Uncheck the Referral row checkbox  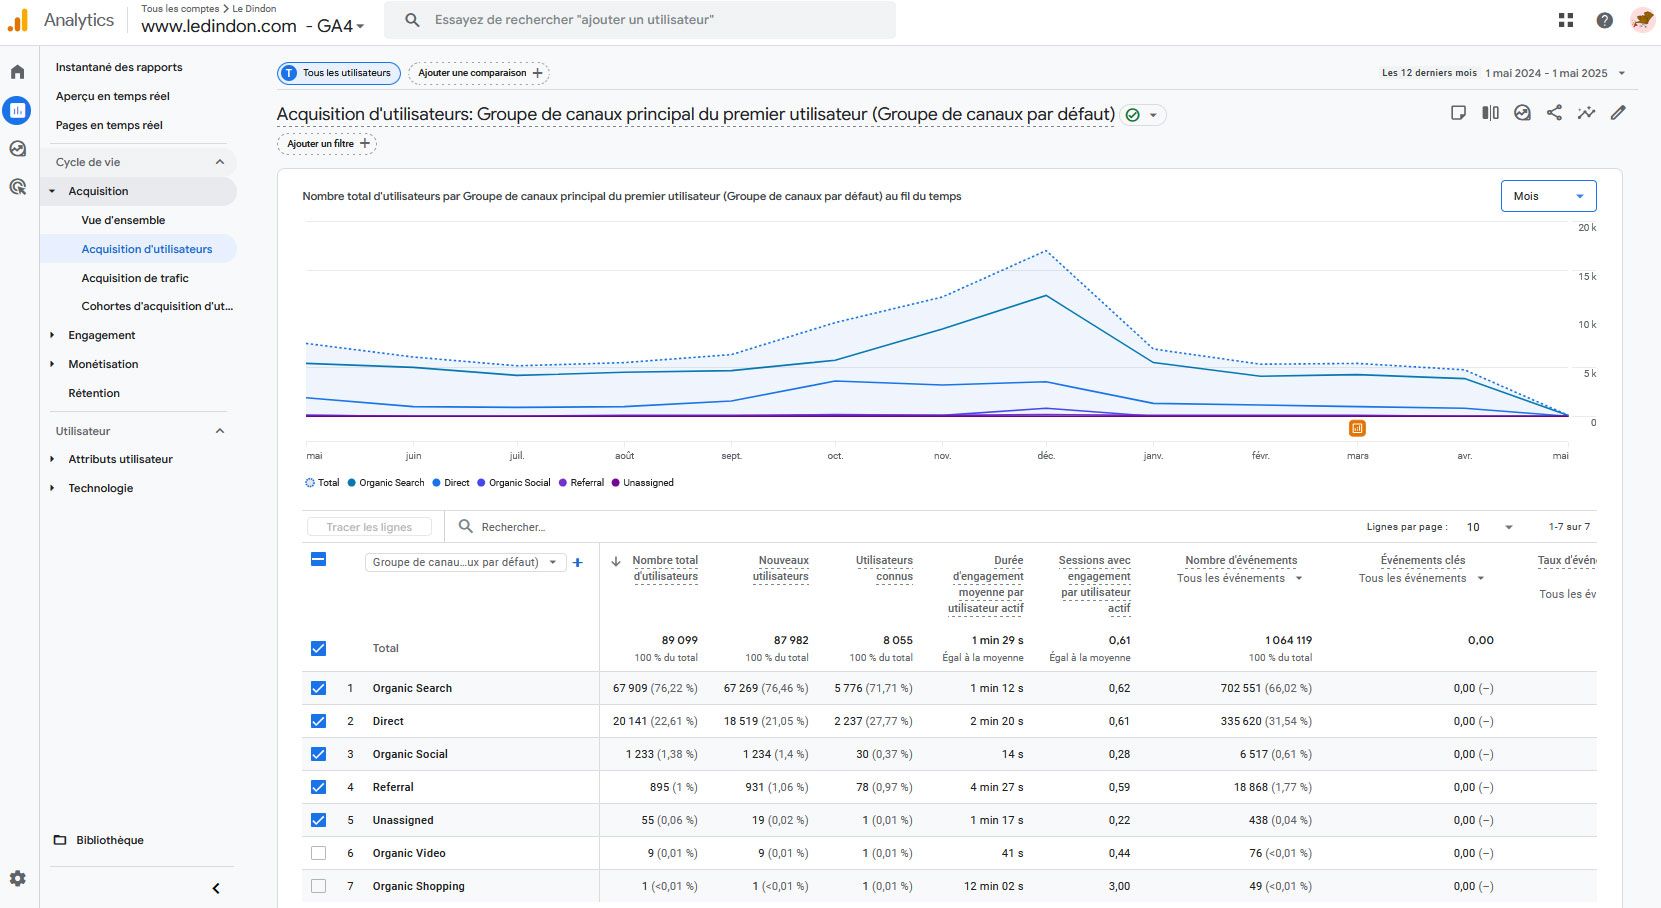pos(318,787)
